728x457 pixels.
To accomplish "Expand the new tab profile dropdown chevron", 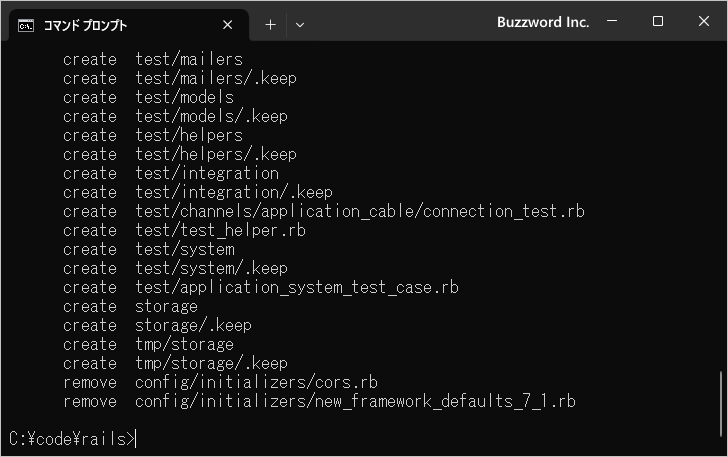I will 300,24.
